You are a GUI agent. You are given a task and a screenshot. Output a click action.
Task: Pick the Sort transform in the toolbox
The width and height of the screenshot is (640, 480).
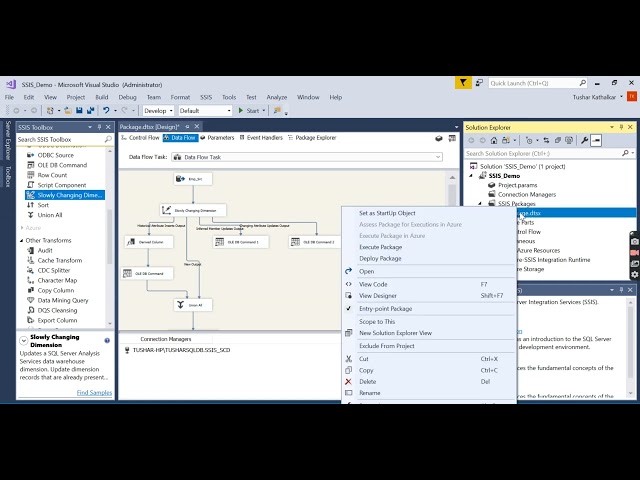pyautogui.click(x=38, y=205)
